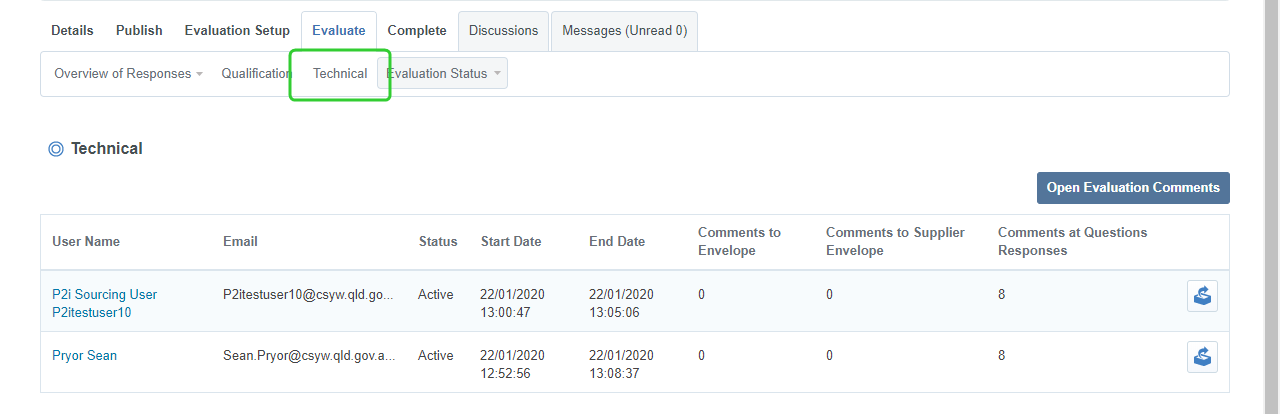
Task: Open comments icon for P2i Sourcing User row
Action: (1202, 296)
